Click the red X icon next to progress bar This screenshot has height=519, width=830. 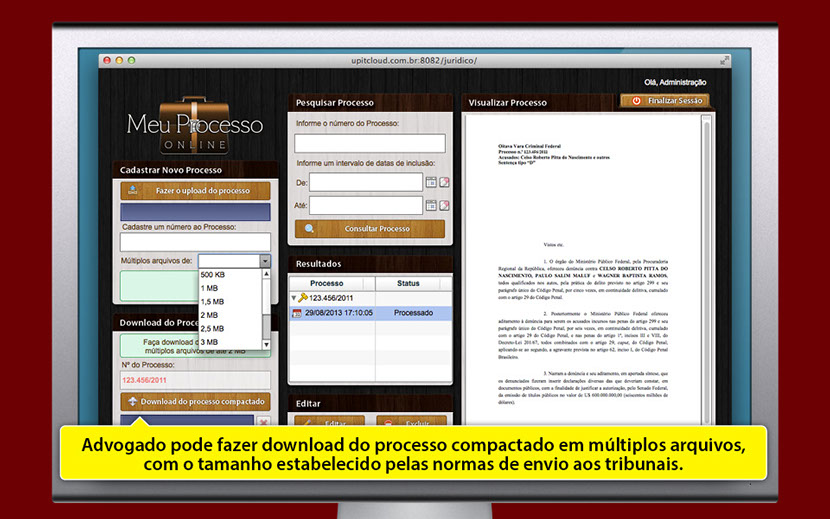[264, 424]
